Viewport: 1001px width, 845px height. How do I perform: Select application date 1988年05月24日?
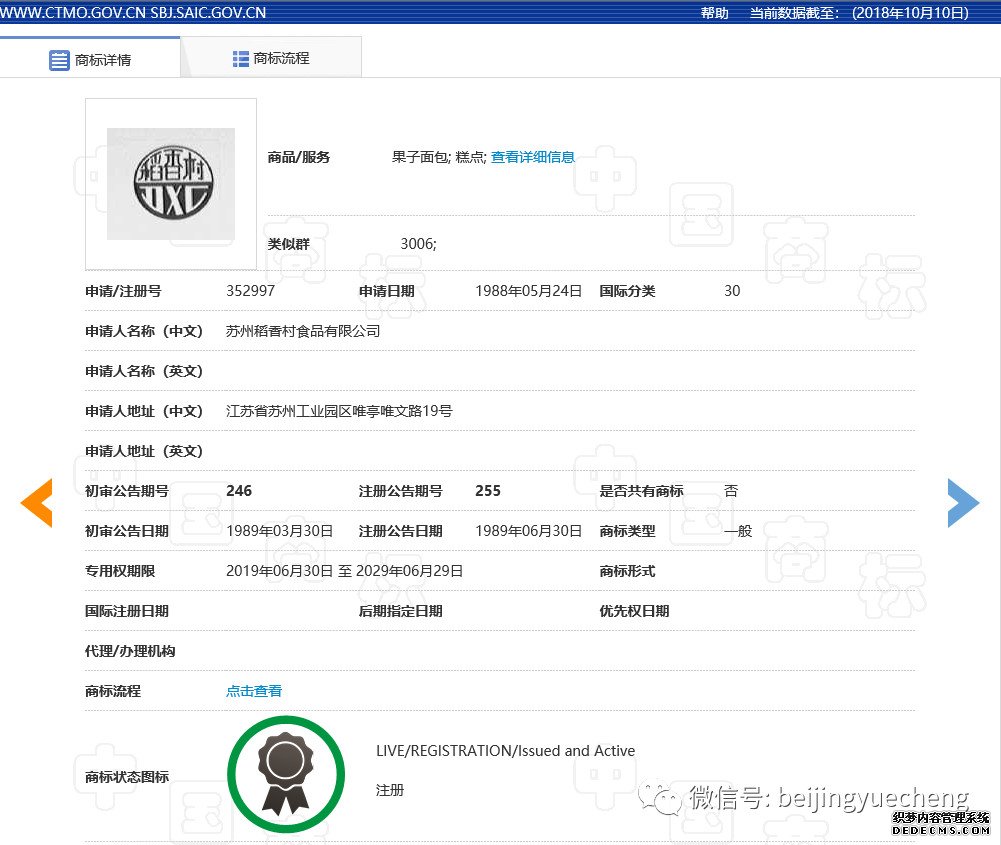(x=528, y=291)
